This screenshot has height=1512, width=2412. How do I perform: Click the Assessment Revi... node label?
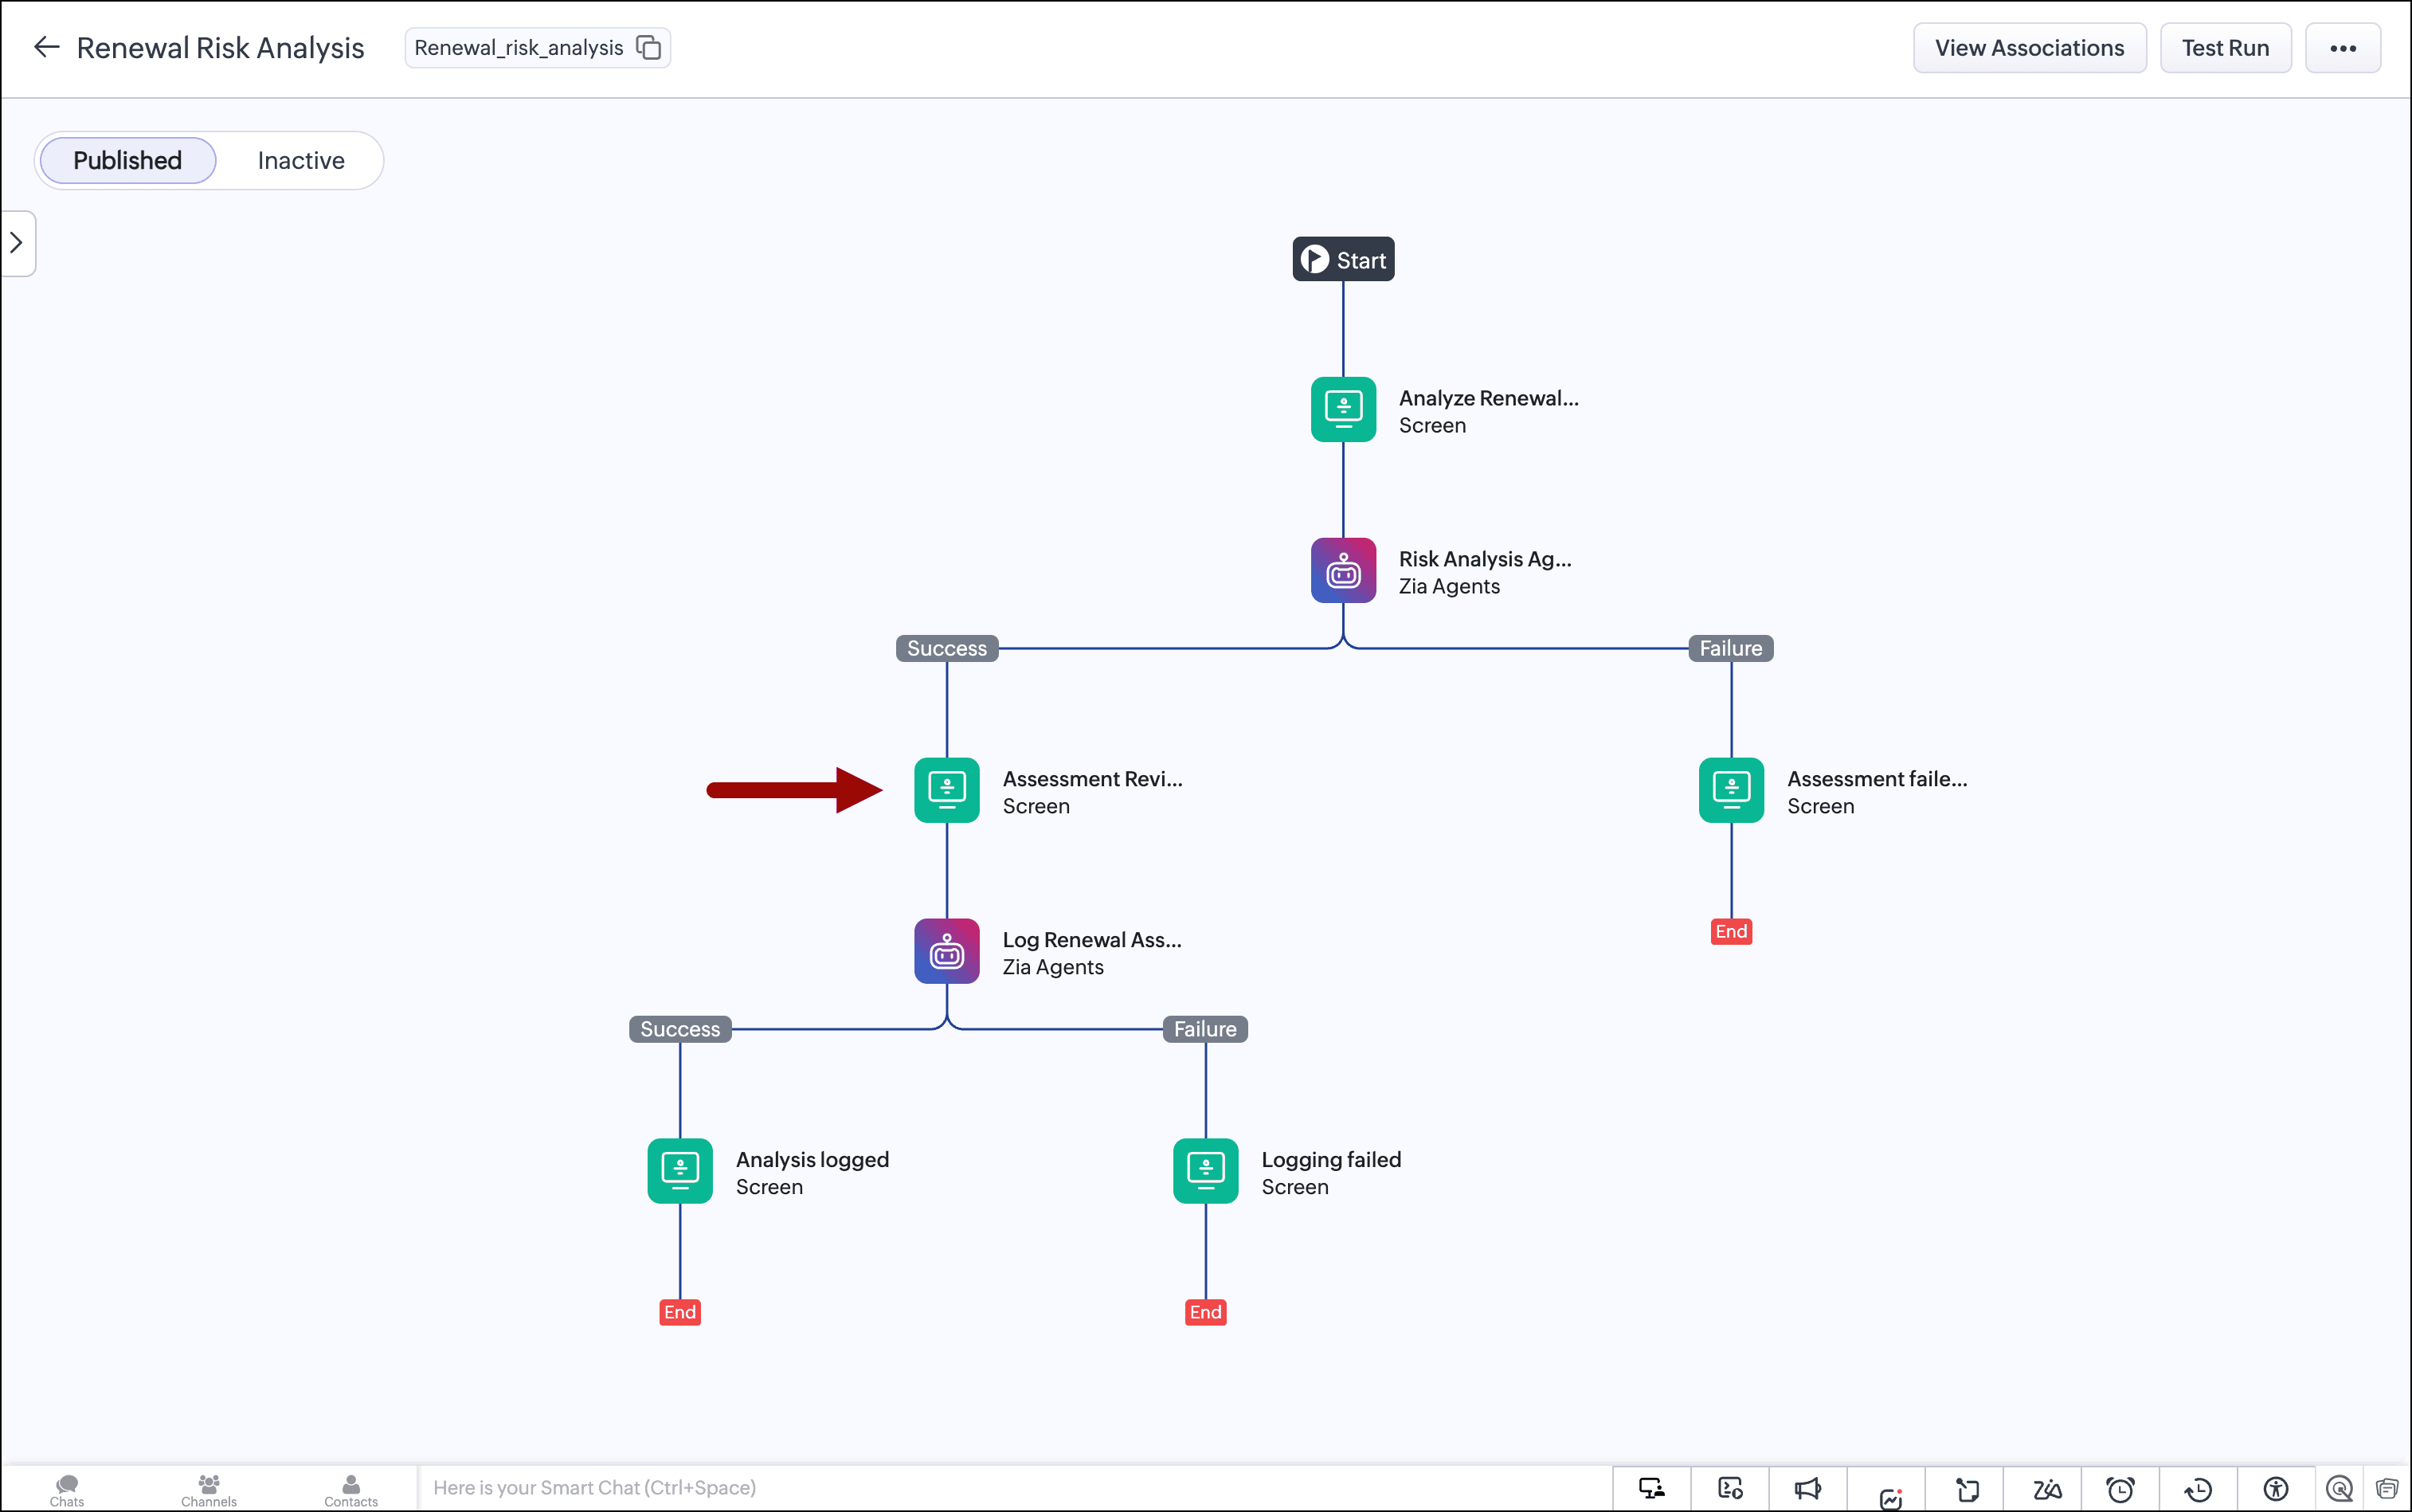tap(1092, 779)
